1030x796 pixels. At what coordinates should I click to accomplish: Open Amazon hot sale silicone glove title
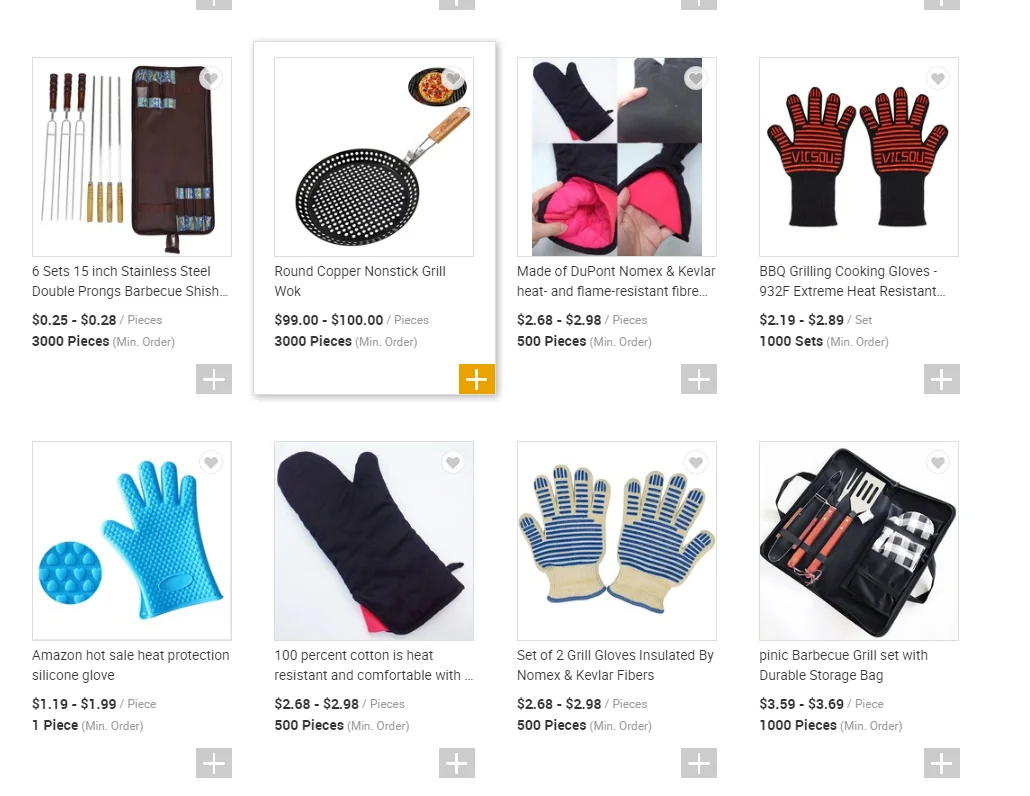131,665
